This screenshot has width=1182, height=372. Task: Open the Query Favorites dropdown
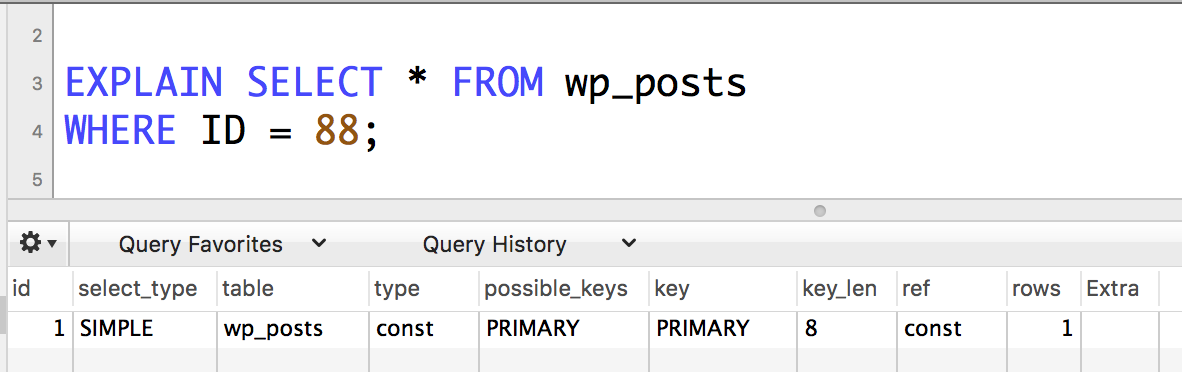point(222,244)
